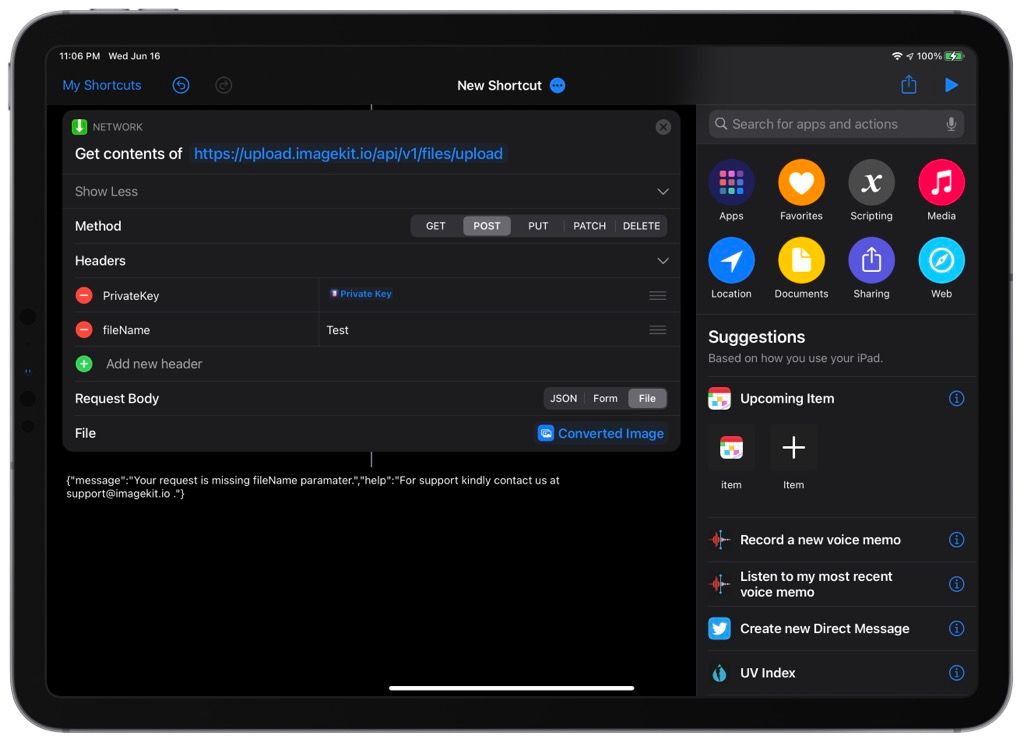The width and height of the screenshot is (1024, 743).
Task: Select GET method
Action: pyautogui.click(x=436, y=226)
